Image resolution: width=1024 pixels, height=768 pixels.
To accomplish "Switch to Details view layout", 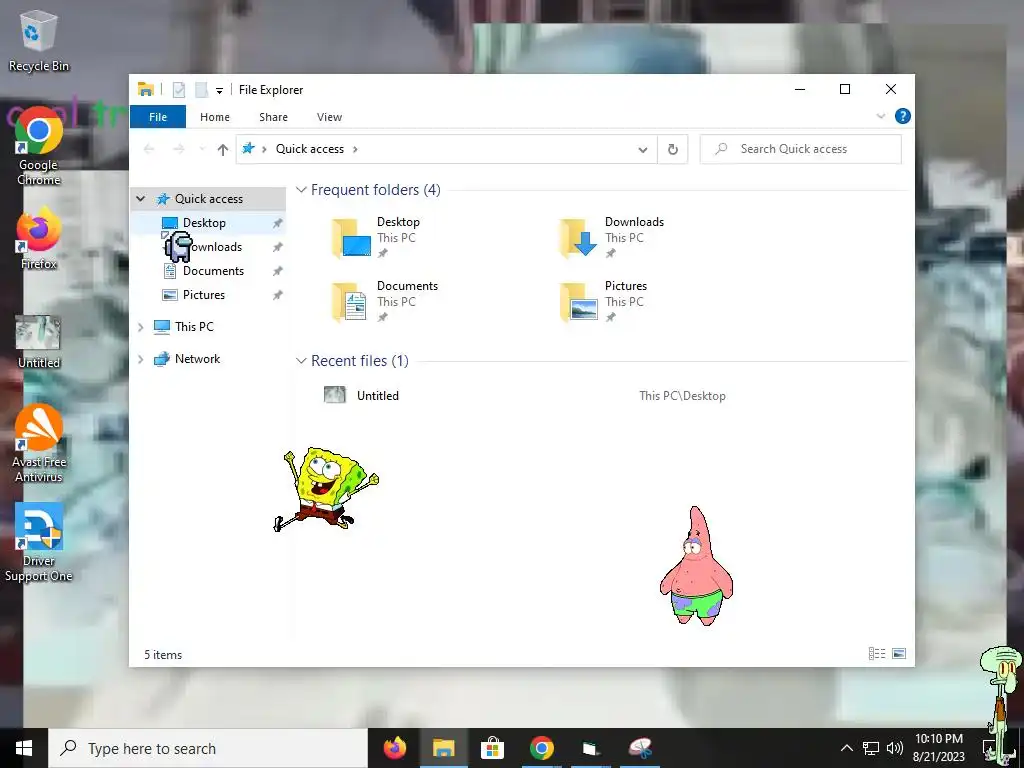I will (x=877, y=654).
